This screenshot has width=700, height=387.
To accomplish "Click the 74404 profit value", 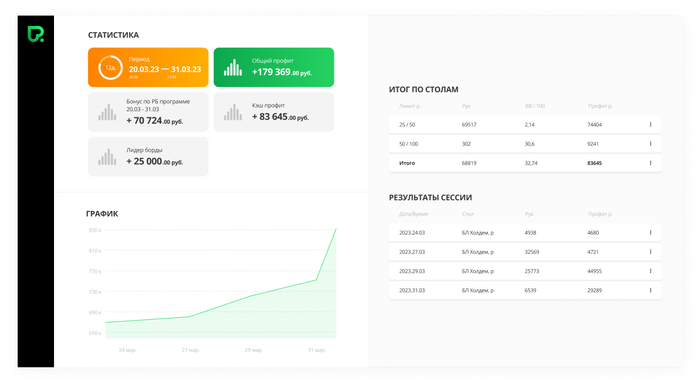I will [595, 125].
